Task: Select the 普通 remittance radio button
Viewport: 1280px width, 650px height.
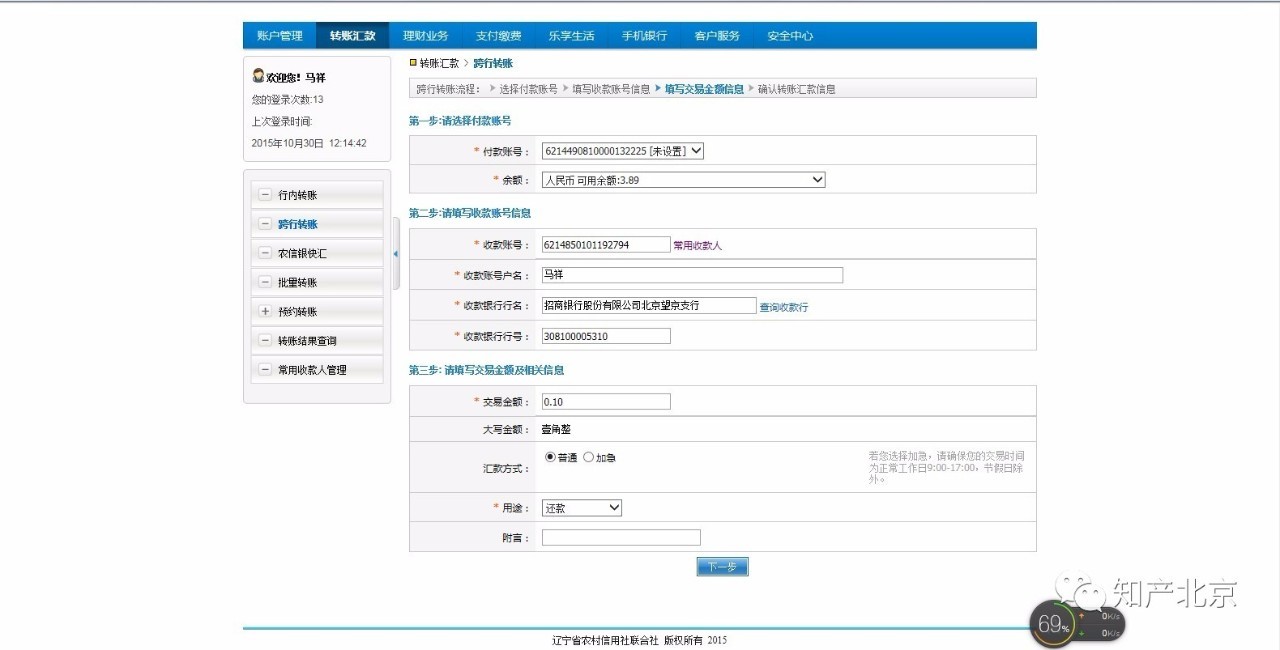Action: pos(550,457)
